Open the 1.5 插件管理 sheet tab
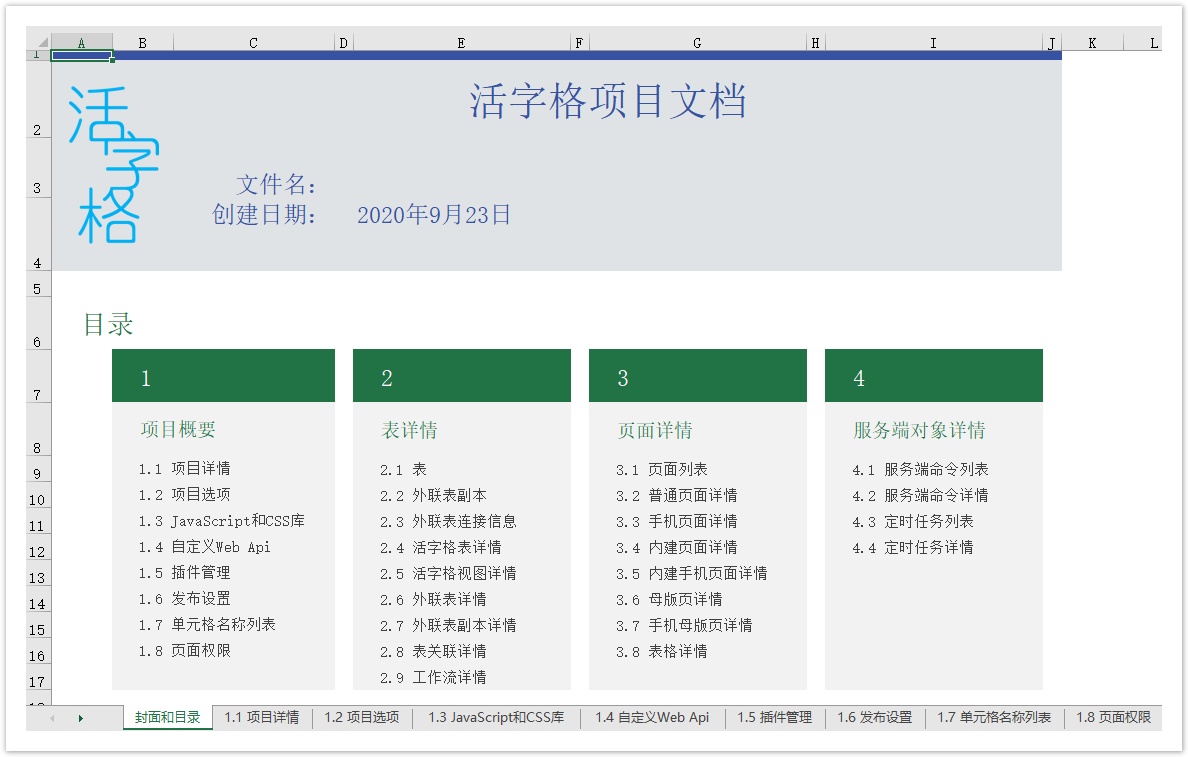1188x757 pixels. (774, 718)
